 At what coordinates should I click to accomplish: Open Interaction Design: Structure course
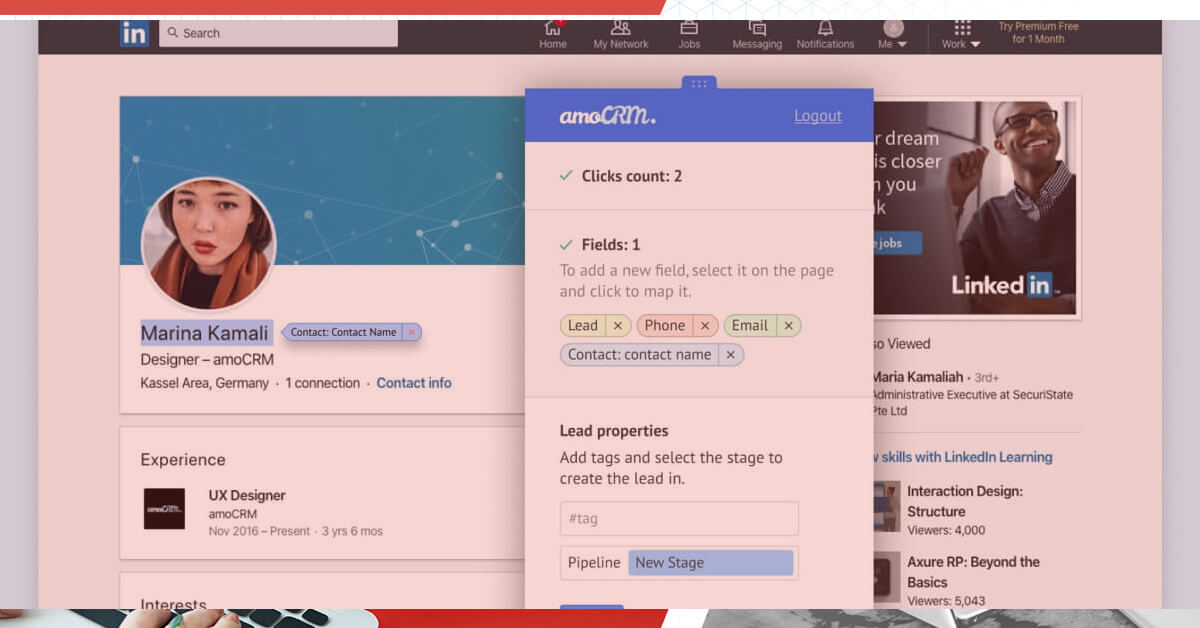coord(965,501)
